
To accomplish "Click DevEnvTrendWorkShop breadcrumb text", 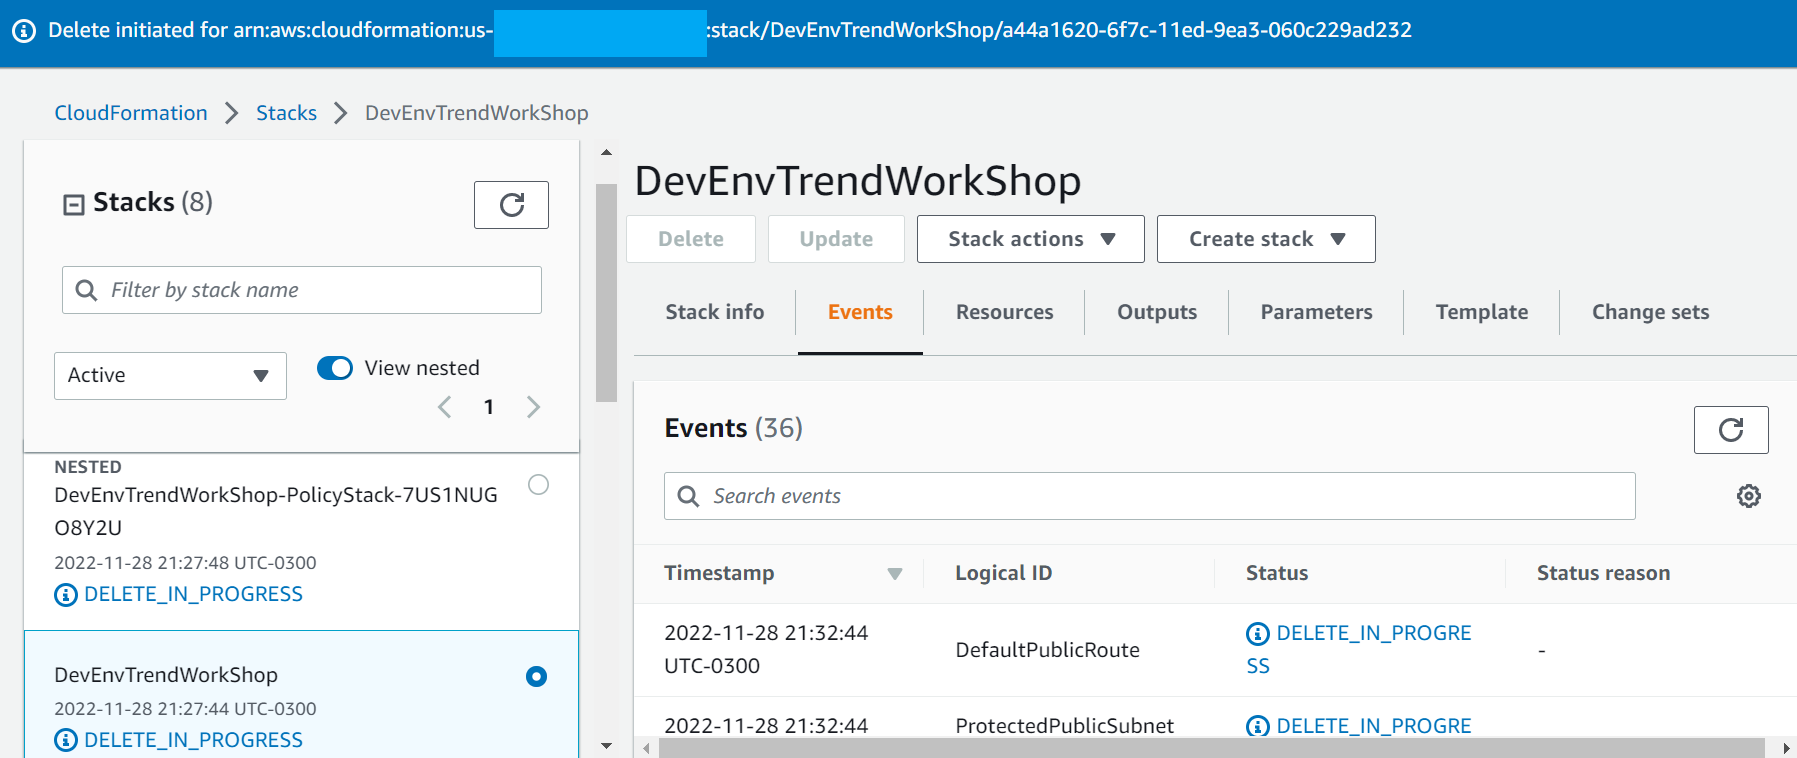I will (476, 113).
